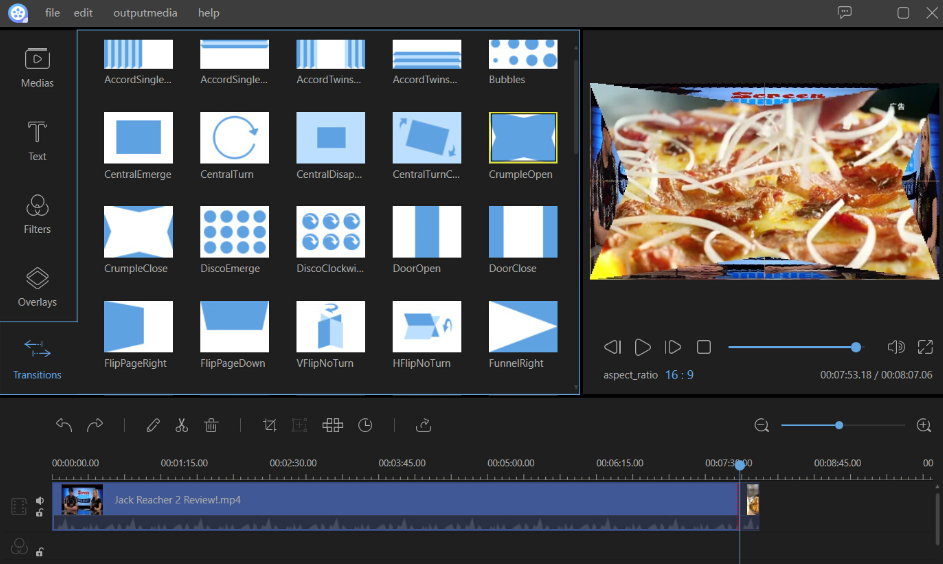Open the pencil edit tool
The width and height of the screenshot is (943, 564).
pyautogui.click(x=153, y=425)
